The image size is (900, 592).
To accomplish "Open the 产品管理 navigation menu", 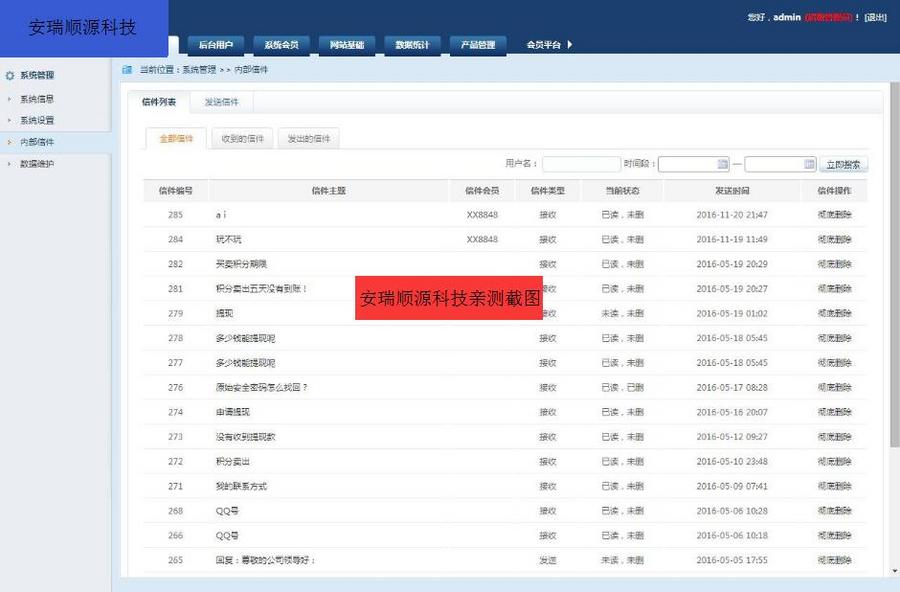I will (x=479, y=45).
